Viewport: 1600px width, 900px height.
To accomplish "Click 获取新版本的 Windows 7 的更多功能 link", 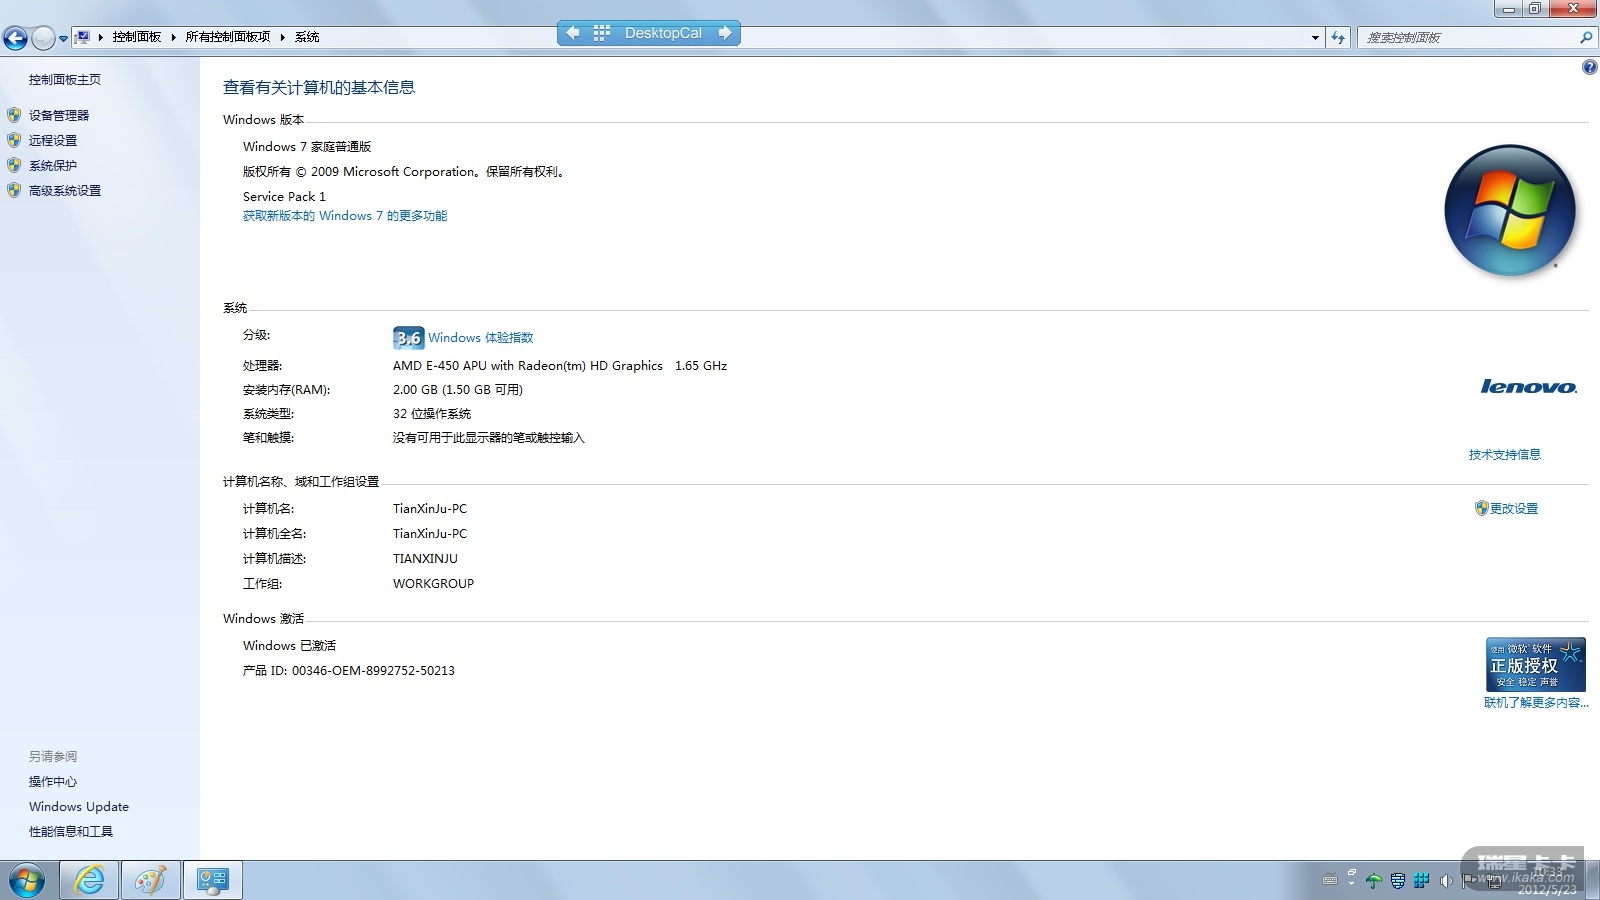I will tap(345, 216).
